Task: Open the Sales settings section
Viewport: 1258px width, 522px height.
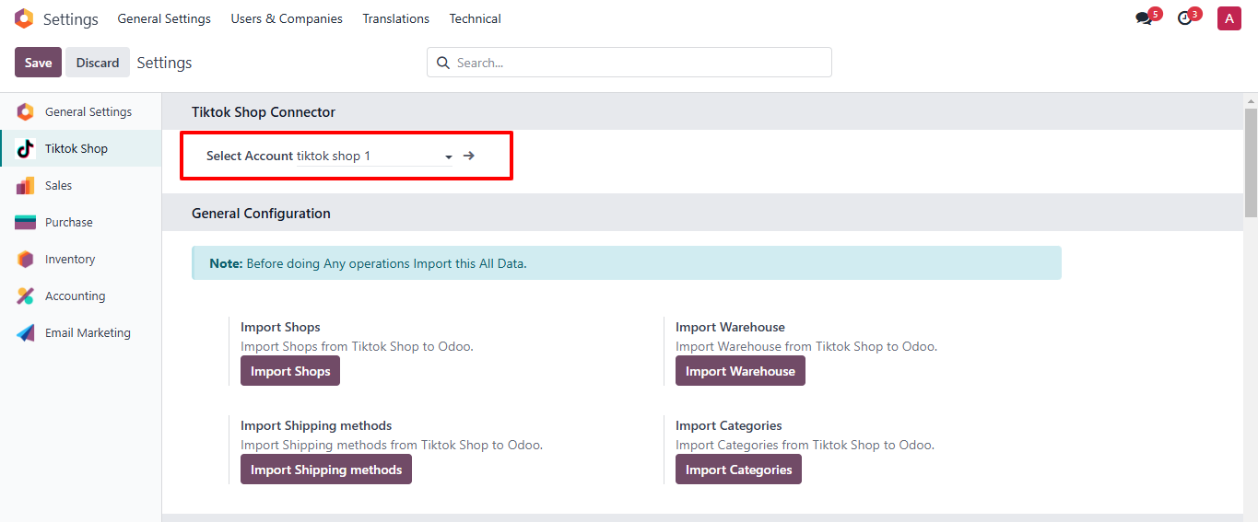Action: tap(58, 186)
